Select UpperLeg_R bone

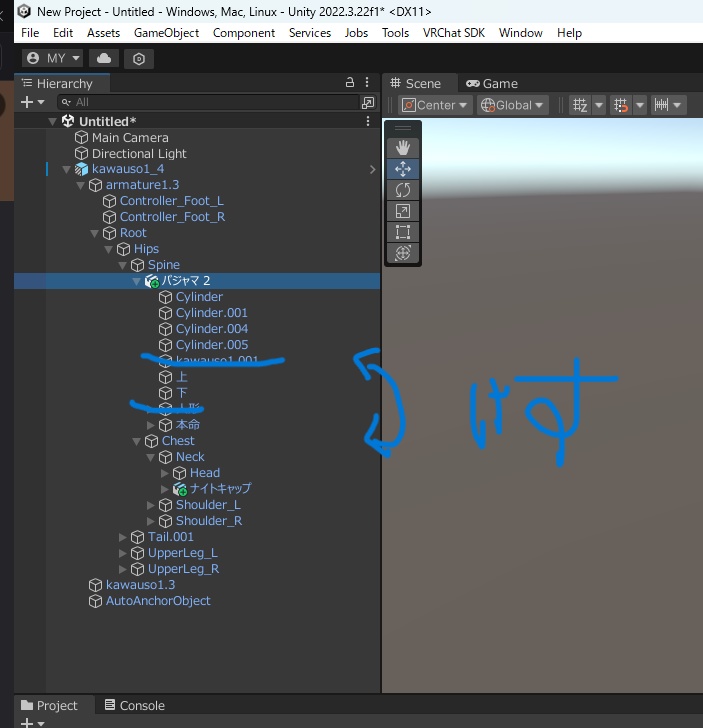pyautogui.click(x=183, y=569)
